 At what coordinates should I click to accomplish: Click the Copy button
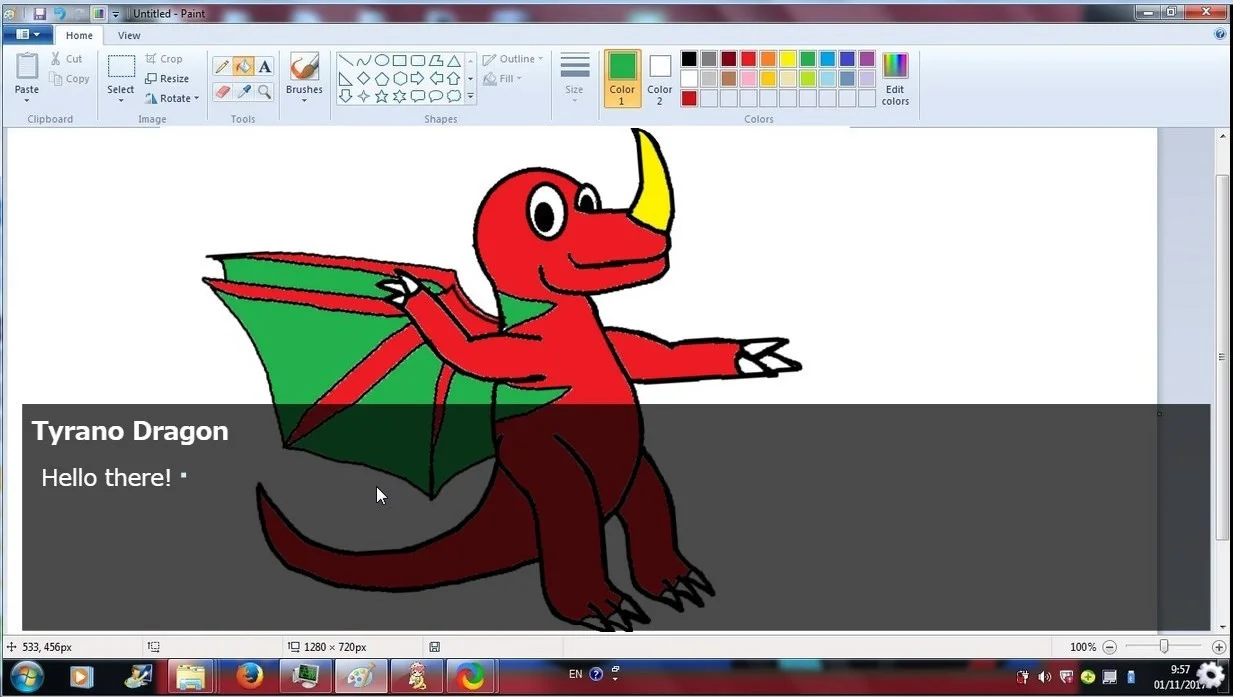pos(69,79)
